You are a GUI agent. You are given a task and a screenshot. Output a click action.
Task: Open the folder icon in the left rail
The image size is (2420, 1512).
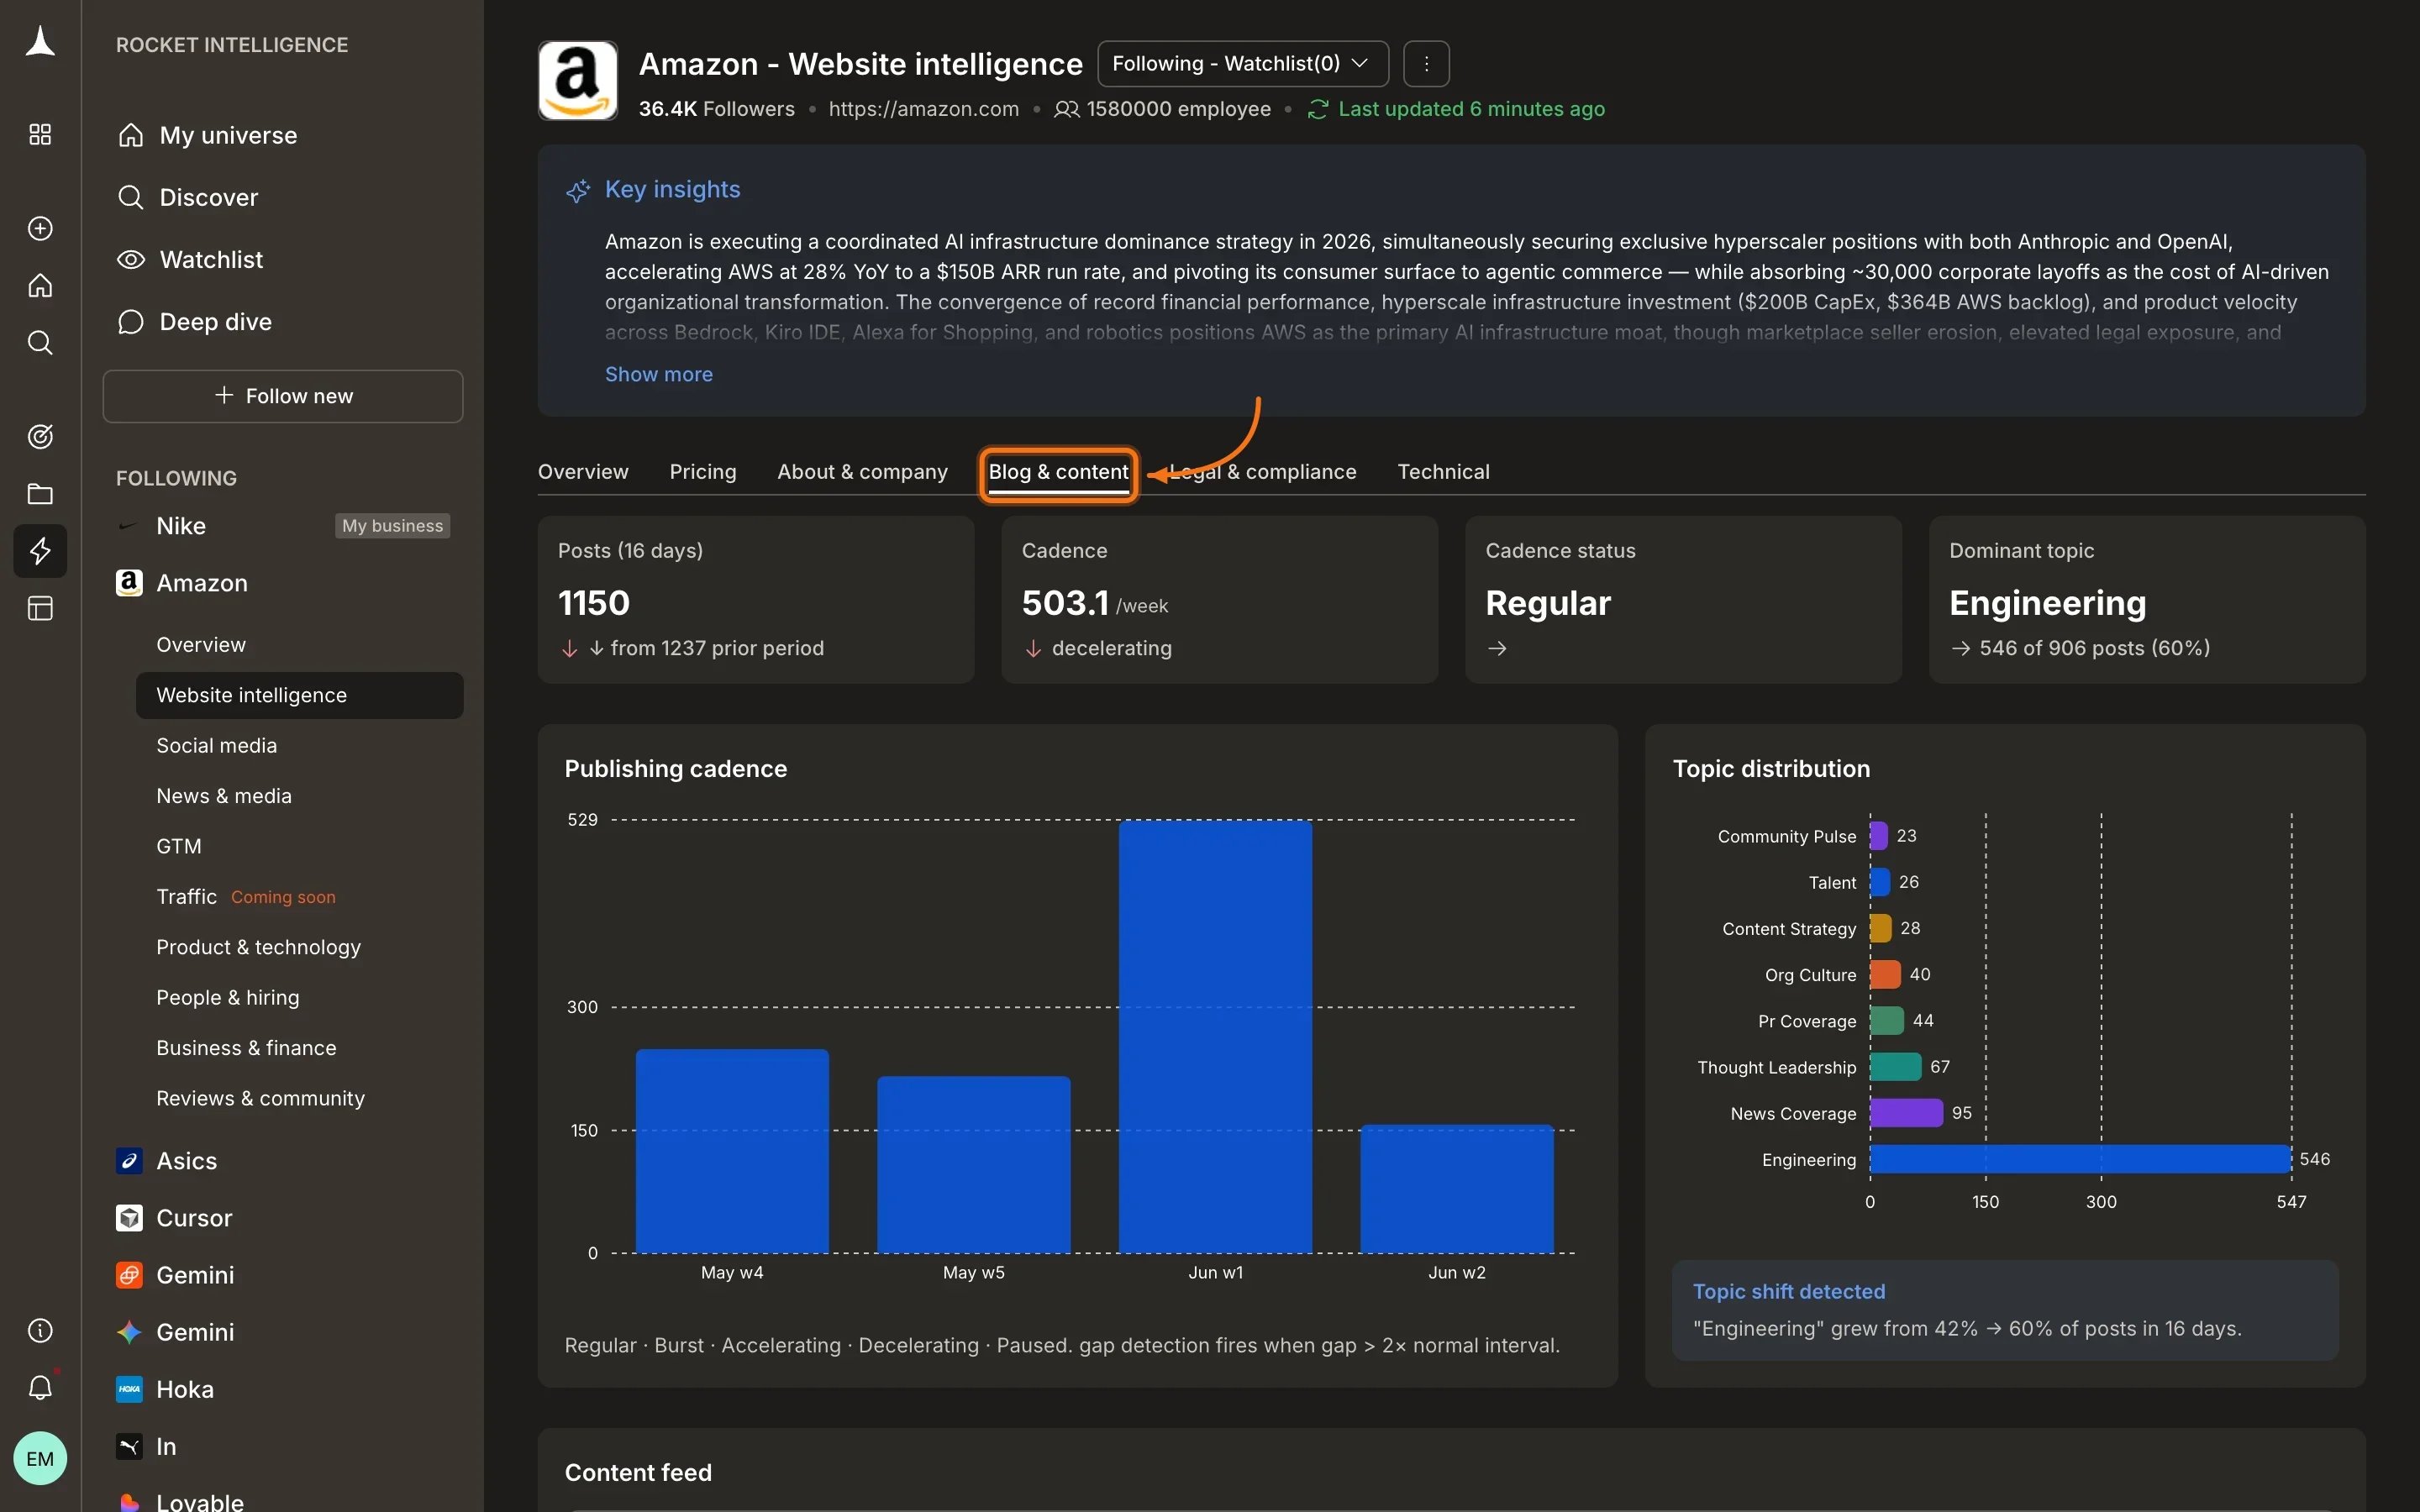point(40,494)
